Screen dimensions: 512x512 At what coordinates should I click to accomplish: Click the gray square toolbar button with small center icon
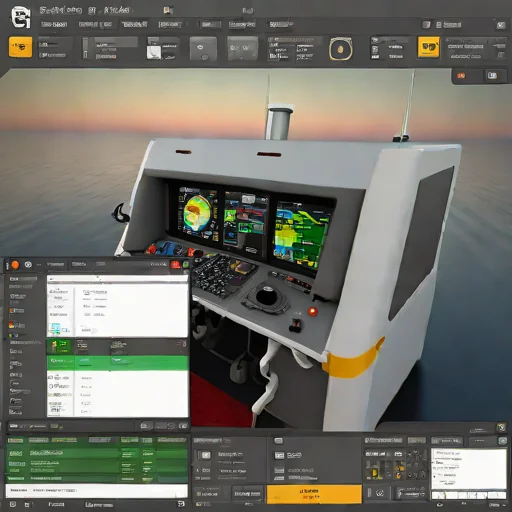(x=203, y=49)
